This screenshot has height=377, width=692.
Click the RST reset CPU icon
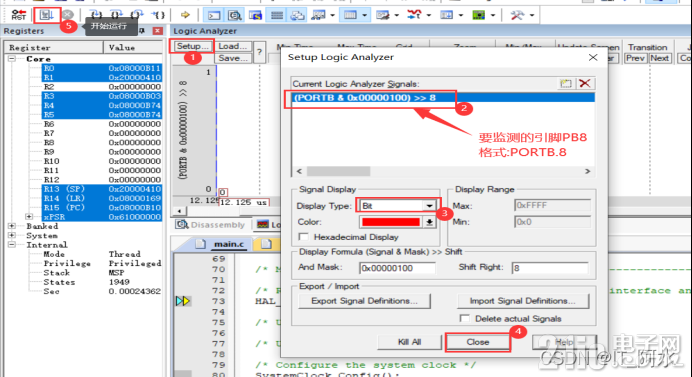click(19, 15)
